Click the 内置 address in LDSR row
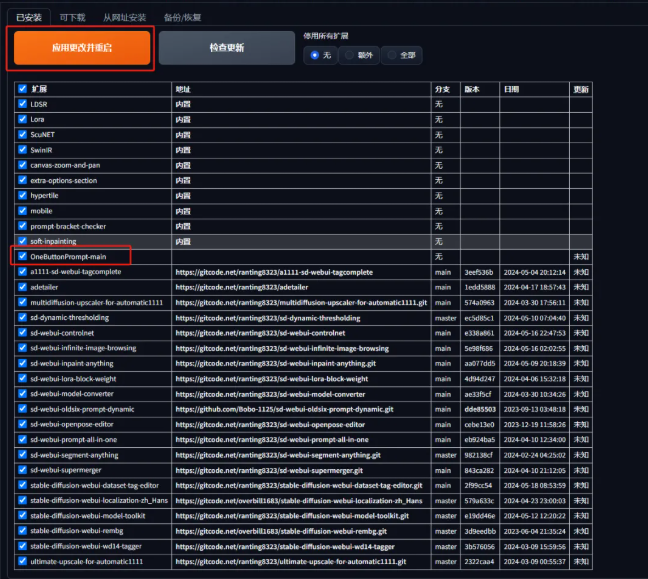Image resolution: width=648 pixels, height=579 pixels. (x=183, y=104)
